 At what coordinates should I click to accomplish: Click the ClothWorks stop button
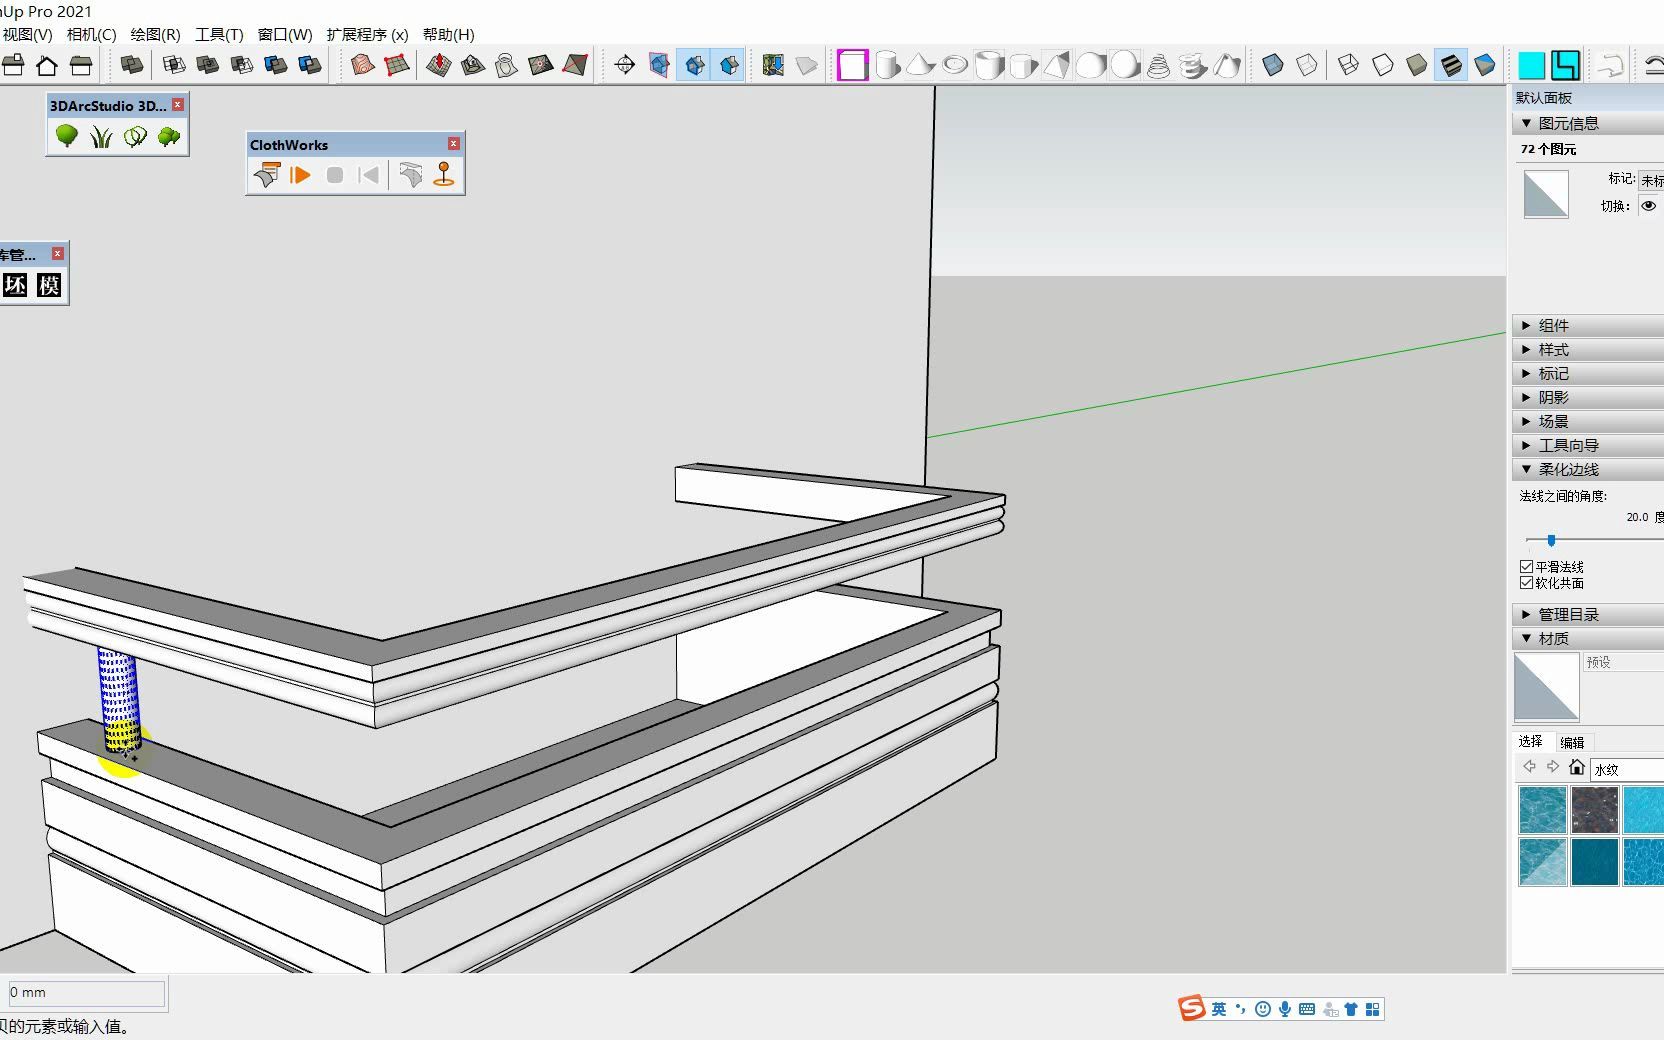click(x=334, y=175)
